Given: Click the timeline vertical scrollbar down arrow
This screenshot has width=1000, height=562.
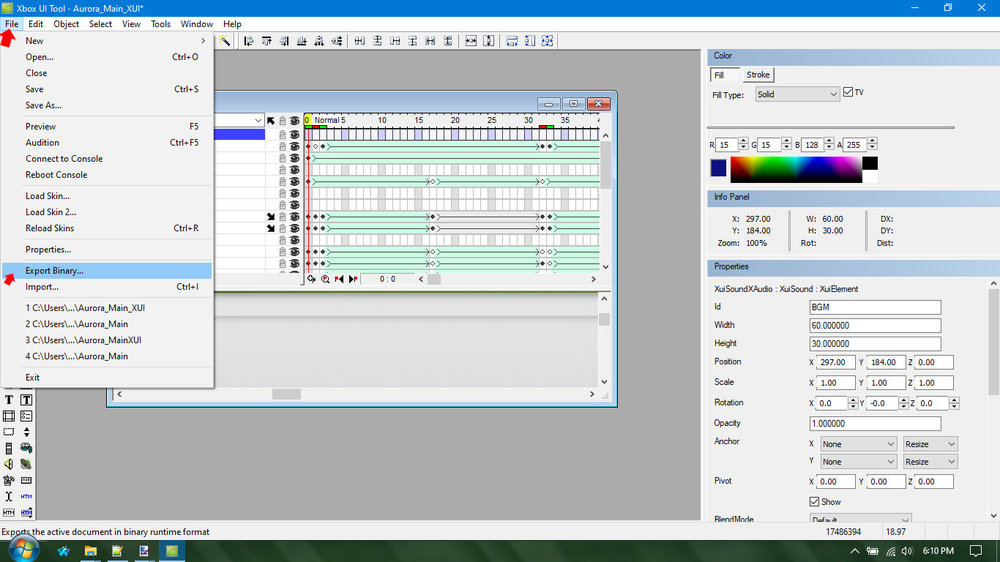Looking at the screenshot, I should point(605,267).
